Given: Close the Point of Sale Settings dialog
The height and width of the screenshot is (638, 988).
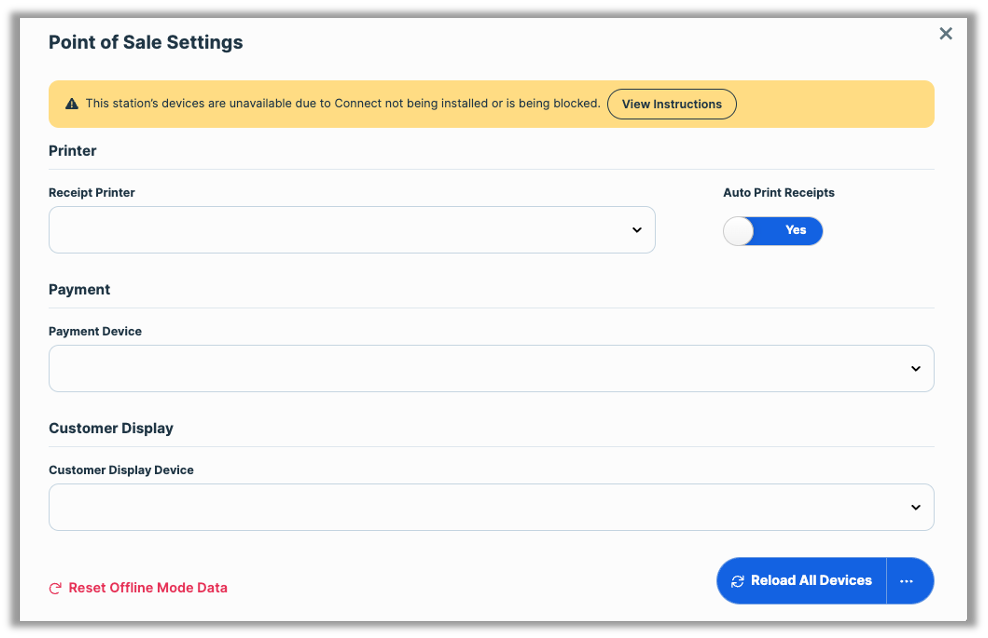Looking at the screenshot, I should 945,34.
